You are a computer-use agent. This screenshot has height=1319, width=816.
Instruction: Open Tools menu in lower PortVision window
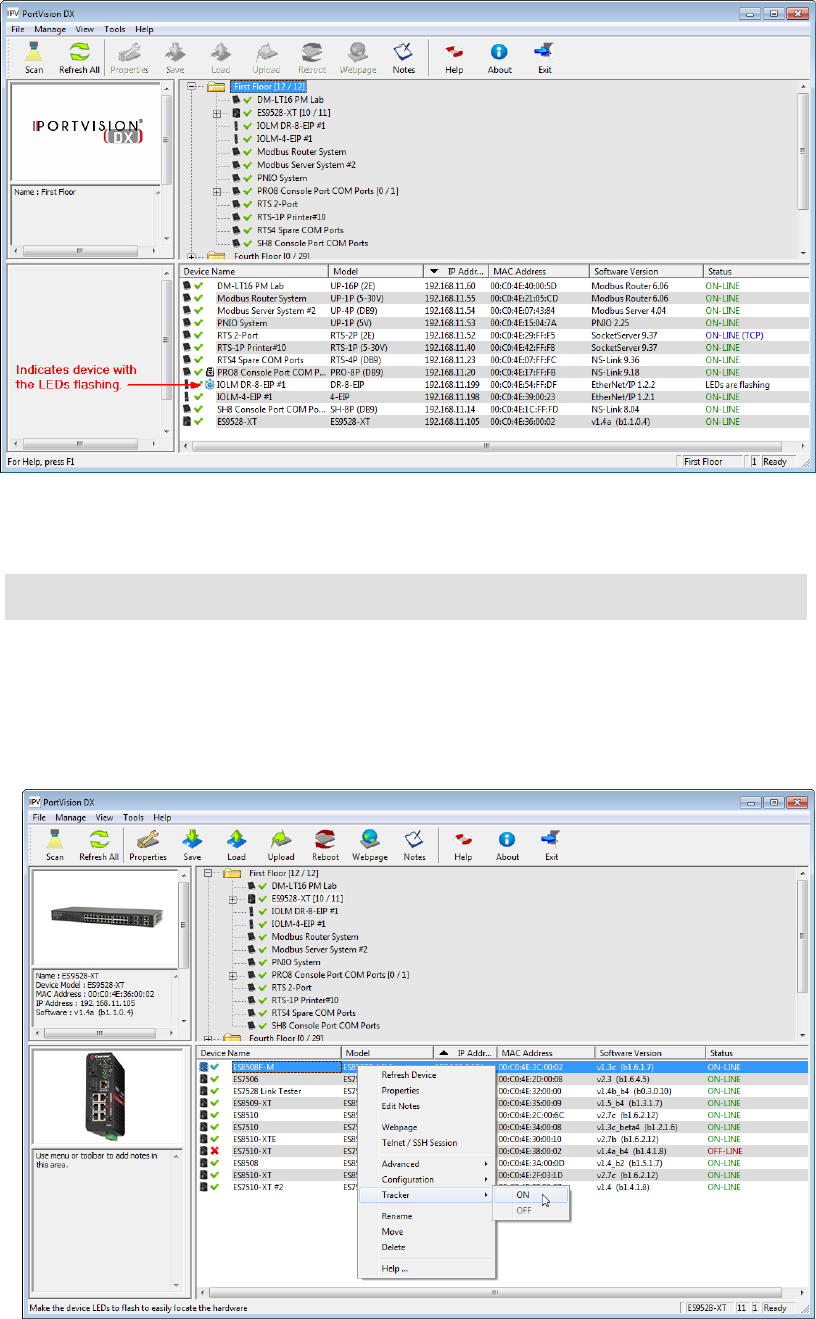pyautogui.click(x=134, y=817)
